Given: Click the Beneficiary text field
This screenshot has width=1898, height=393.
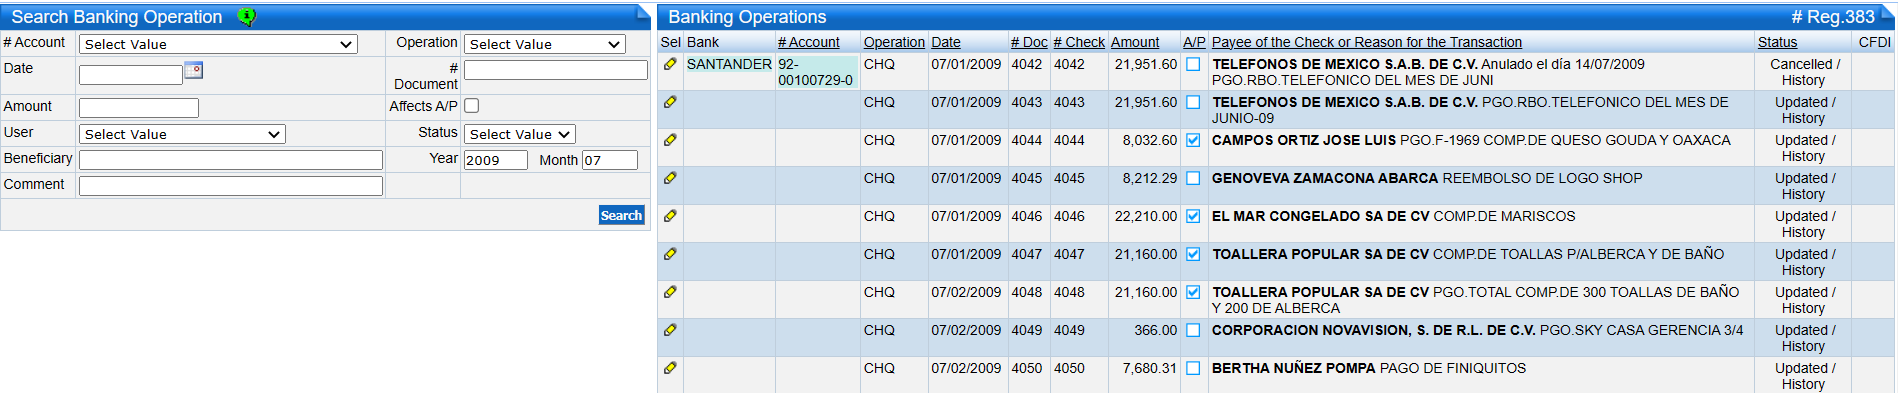Looking at the screenshot, I should (x=231, y=160).
